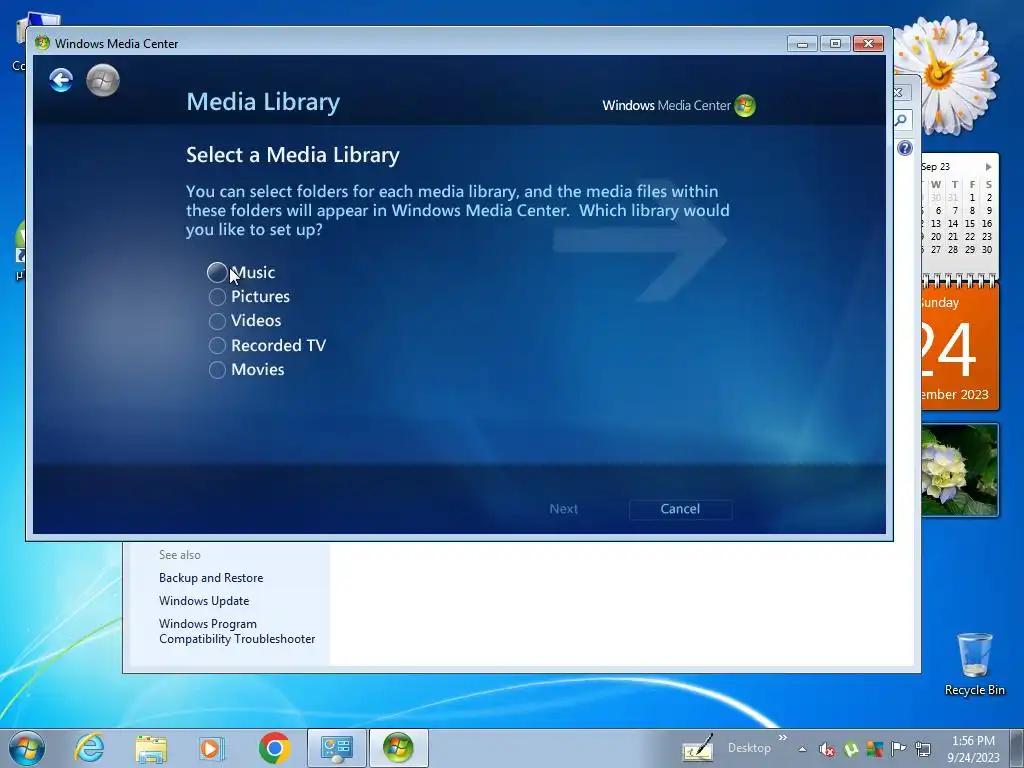Image resolution: width=1024 pixels, height=768 pixels.
Task: Click the network connection tray icon
Action: [x=923, y=749]
